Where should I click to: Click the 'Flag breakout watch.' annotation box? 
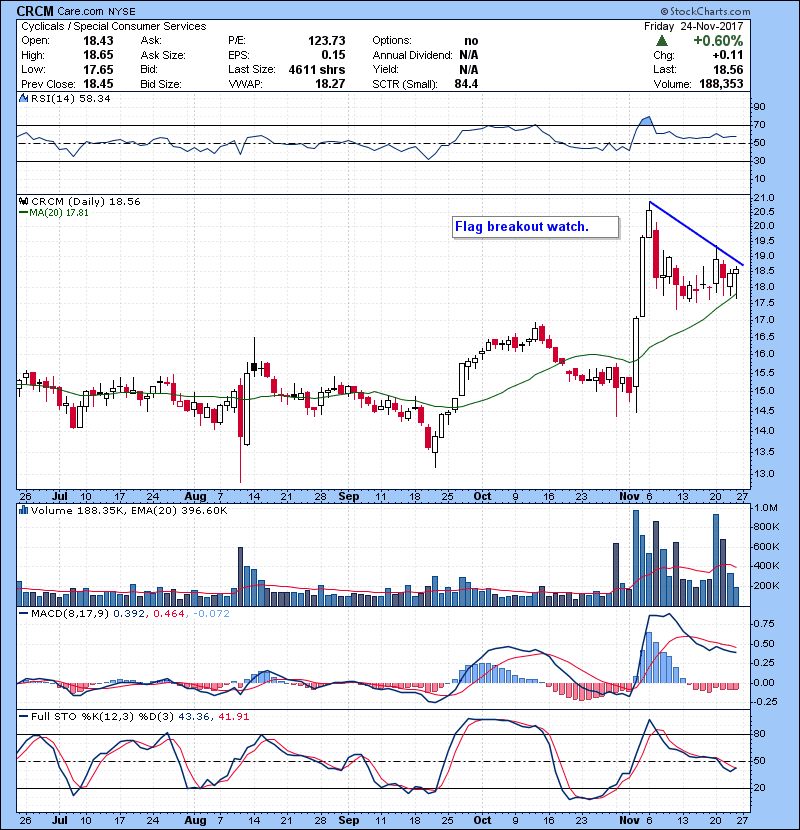535,227
